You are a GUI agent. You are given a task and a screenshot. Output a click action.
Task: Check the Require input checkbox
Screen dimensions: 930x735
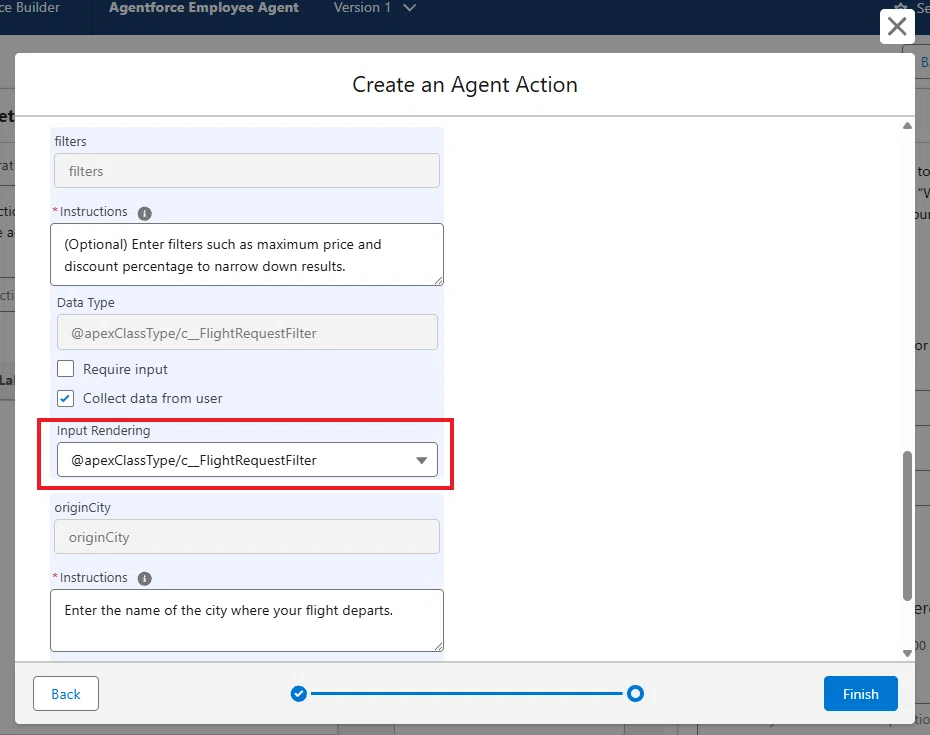pyautogui.click(x=65, y=368)
